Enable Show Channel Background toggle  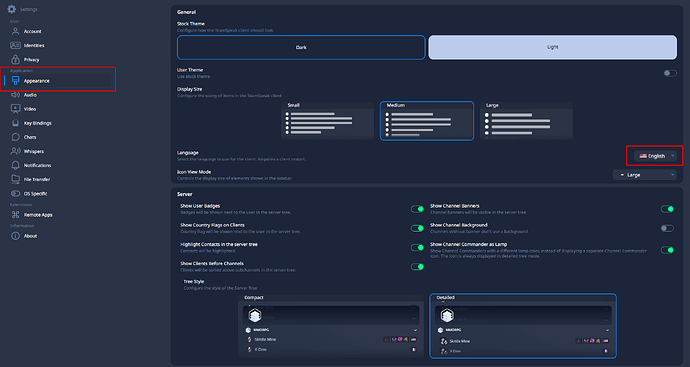click(x=667, y=228)
